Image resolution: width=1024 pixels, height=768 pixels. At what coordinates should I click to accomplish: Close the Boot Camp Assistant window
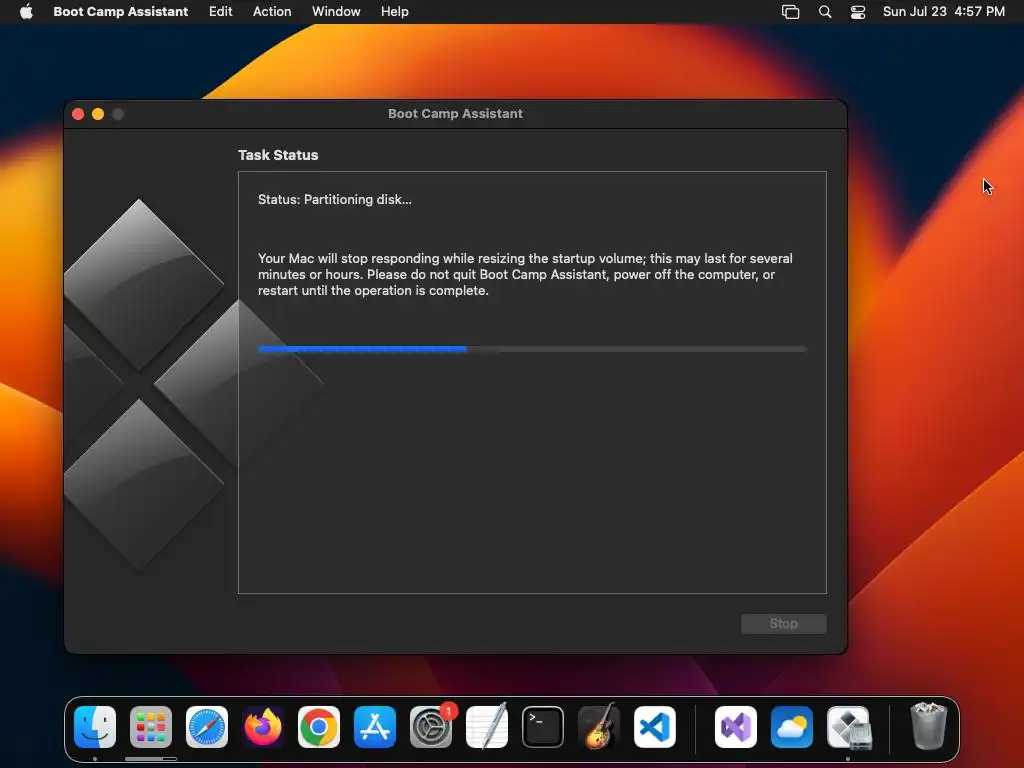click(x=78, y=114)
